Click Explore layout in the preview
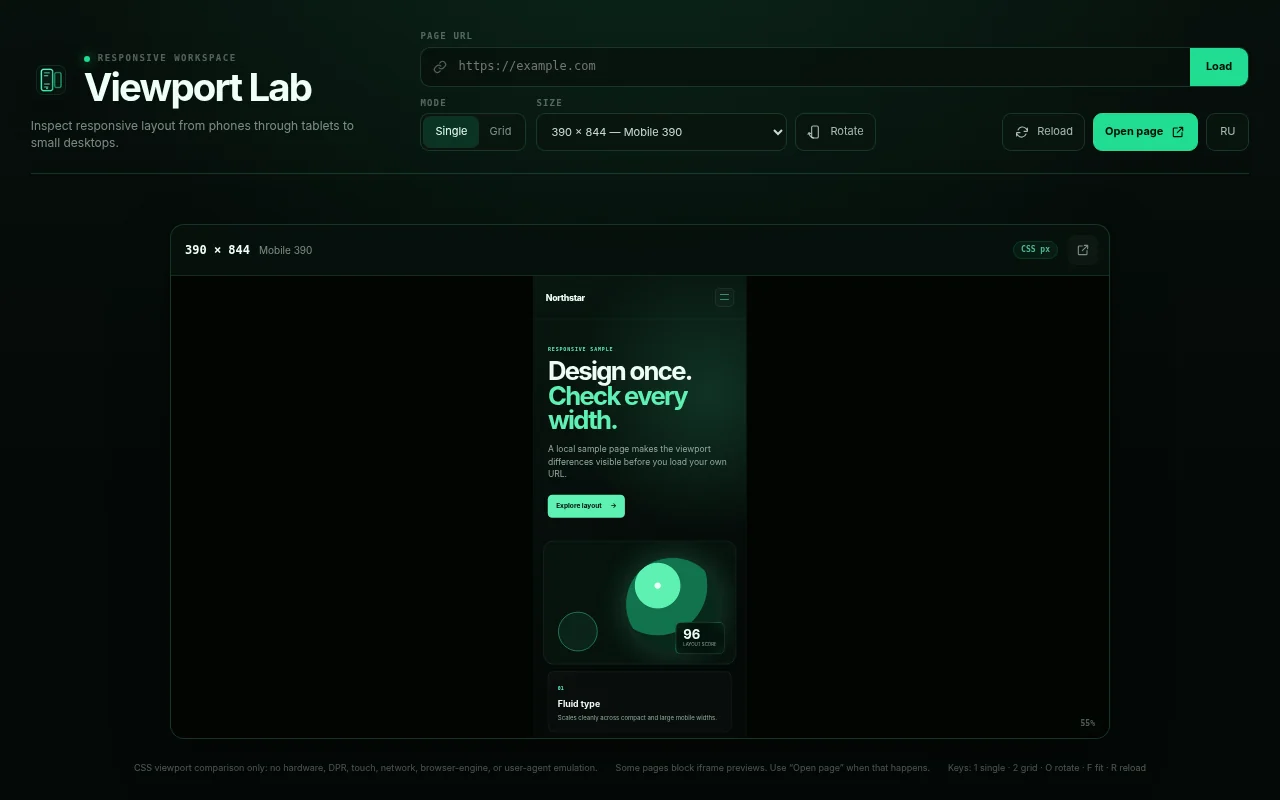Image resolution: width=1280 pixels, height=800 pixels. click(x=586, y=506)
